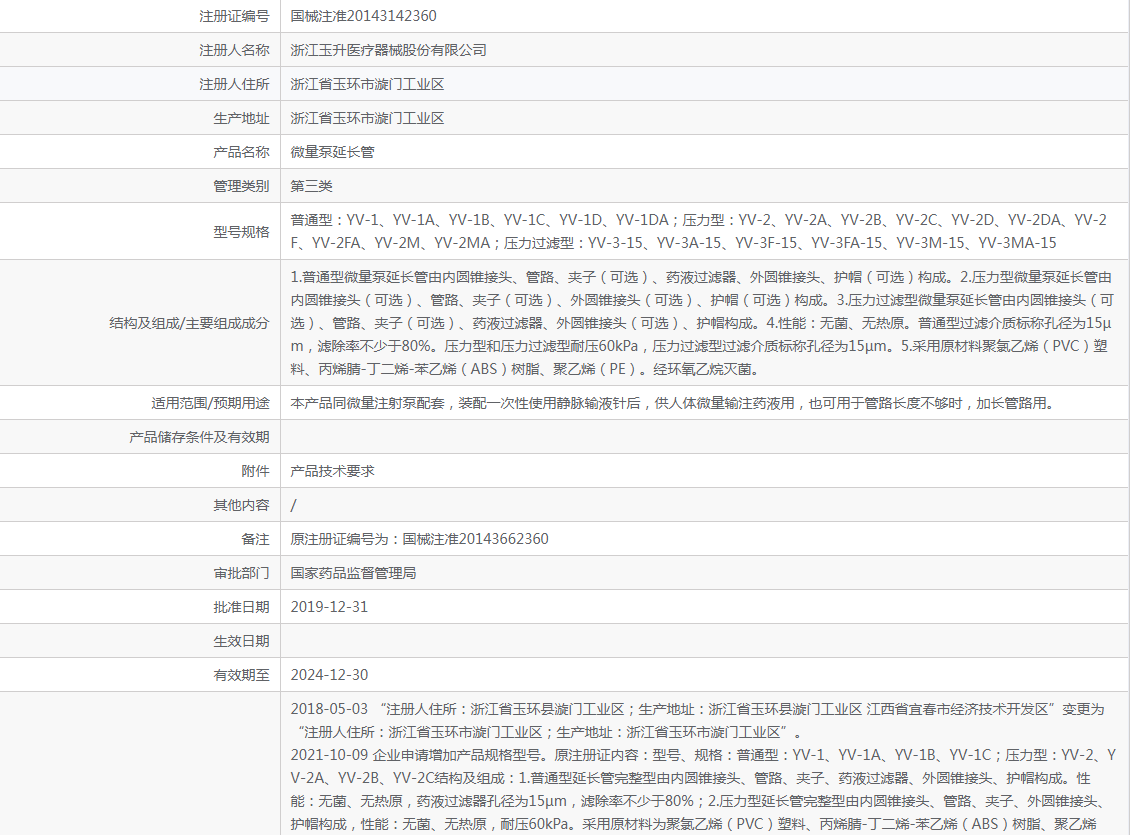Click the intended use text 本产品同微量注射泵配套

tap(672, 403)
